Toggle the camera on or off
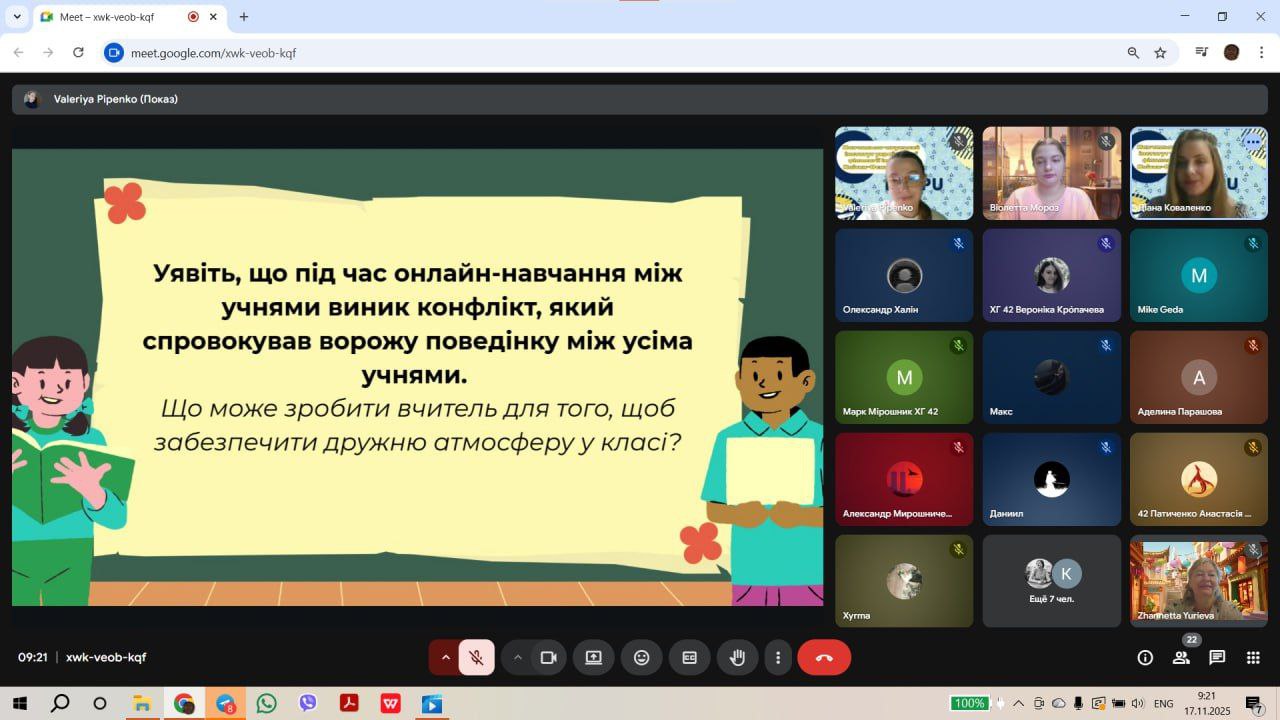 coord(548,657)
